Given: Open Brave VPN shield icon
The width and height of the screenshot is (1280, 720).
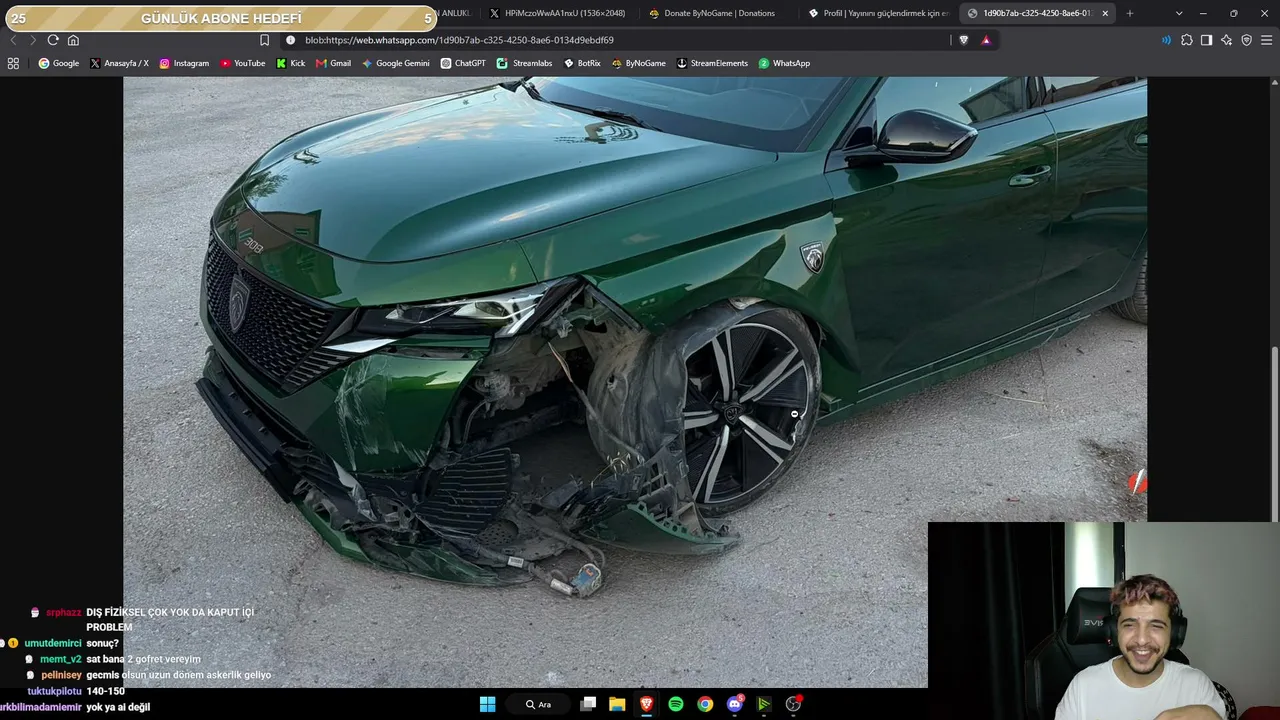Looking at the screenshot, I should click(1246, 40).
